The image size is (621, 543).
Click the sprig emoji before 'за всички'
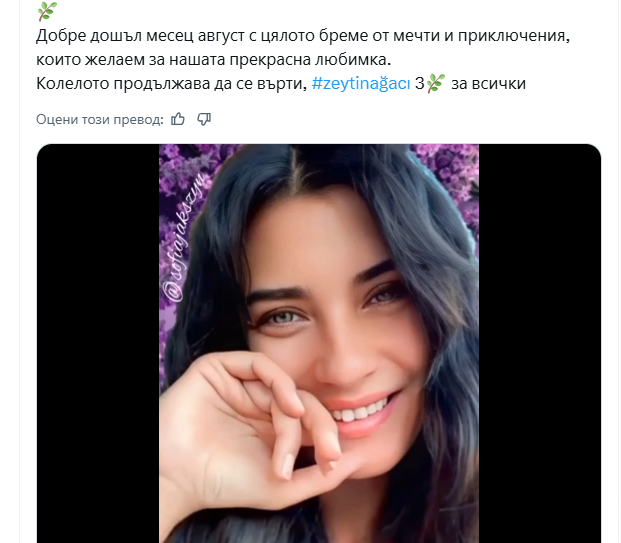[x=436, y=83]
